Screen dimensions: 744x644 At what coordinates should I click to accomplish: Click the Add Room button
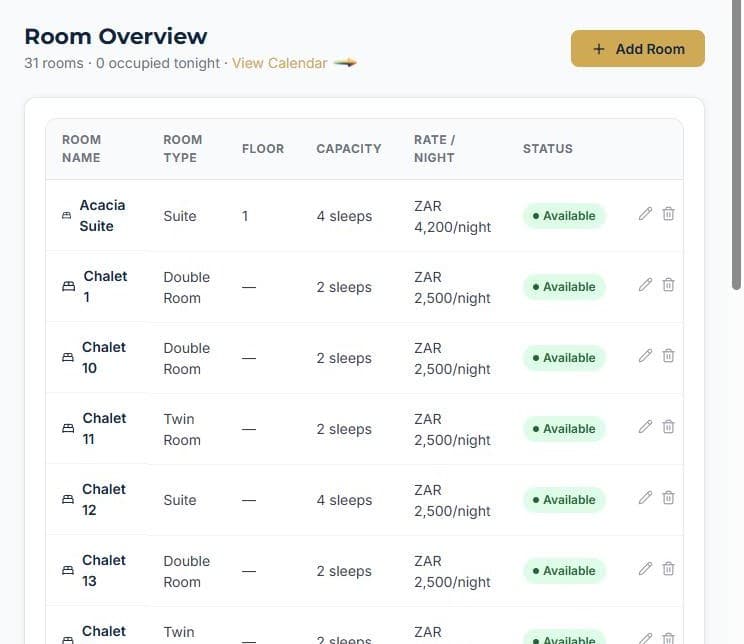tap(637, 49)
